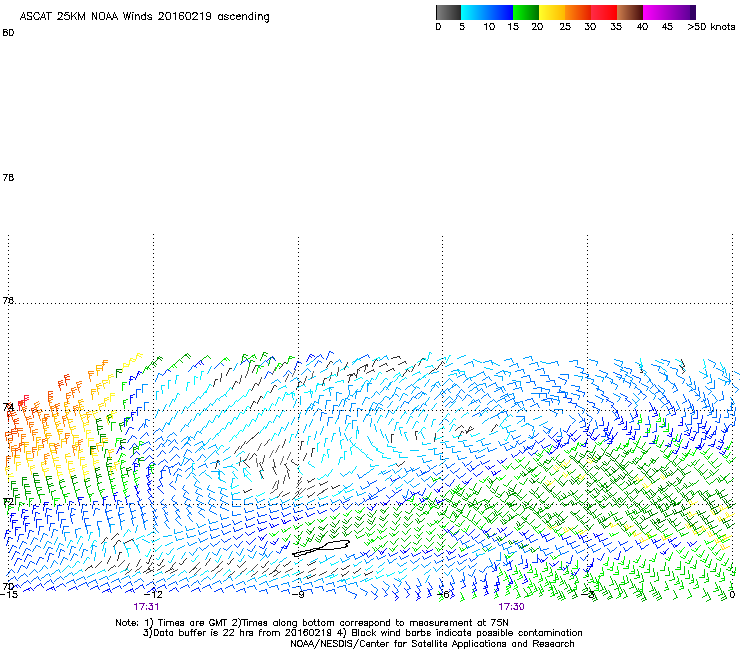The image size is (740, 650).
Task: Click the longitude label "-3" on the bottom axis
Action: 588,595
